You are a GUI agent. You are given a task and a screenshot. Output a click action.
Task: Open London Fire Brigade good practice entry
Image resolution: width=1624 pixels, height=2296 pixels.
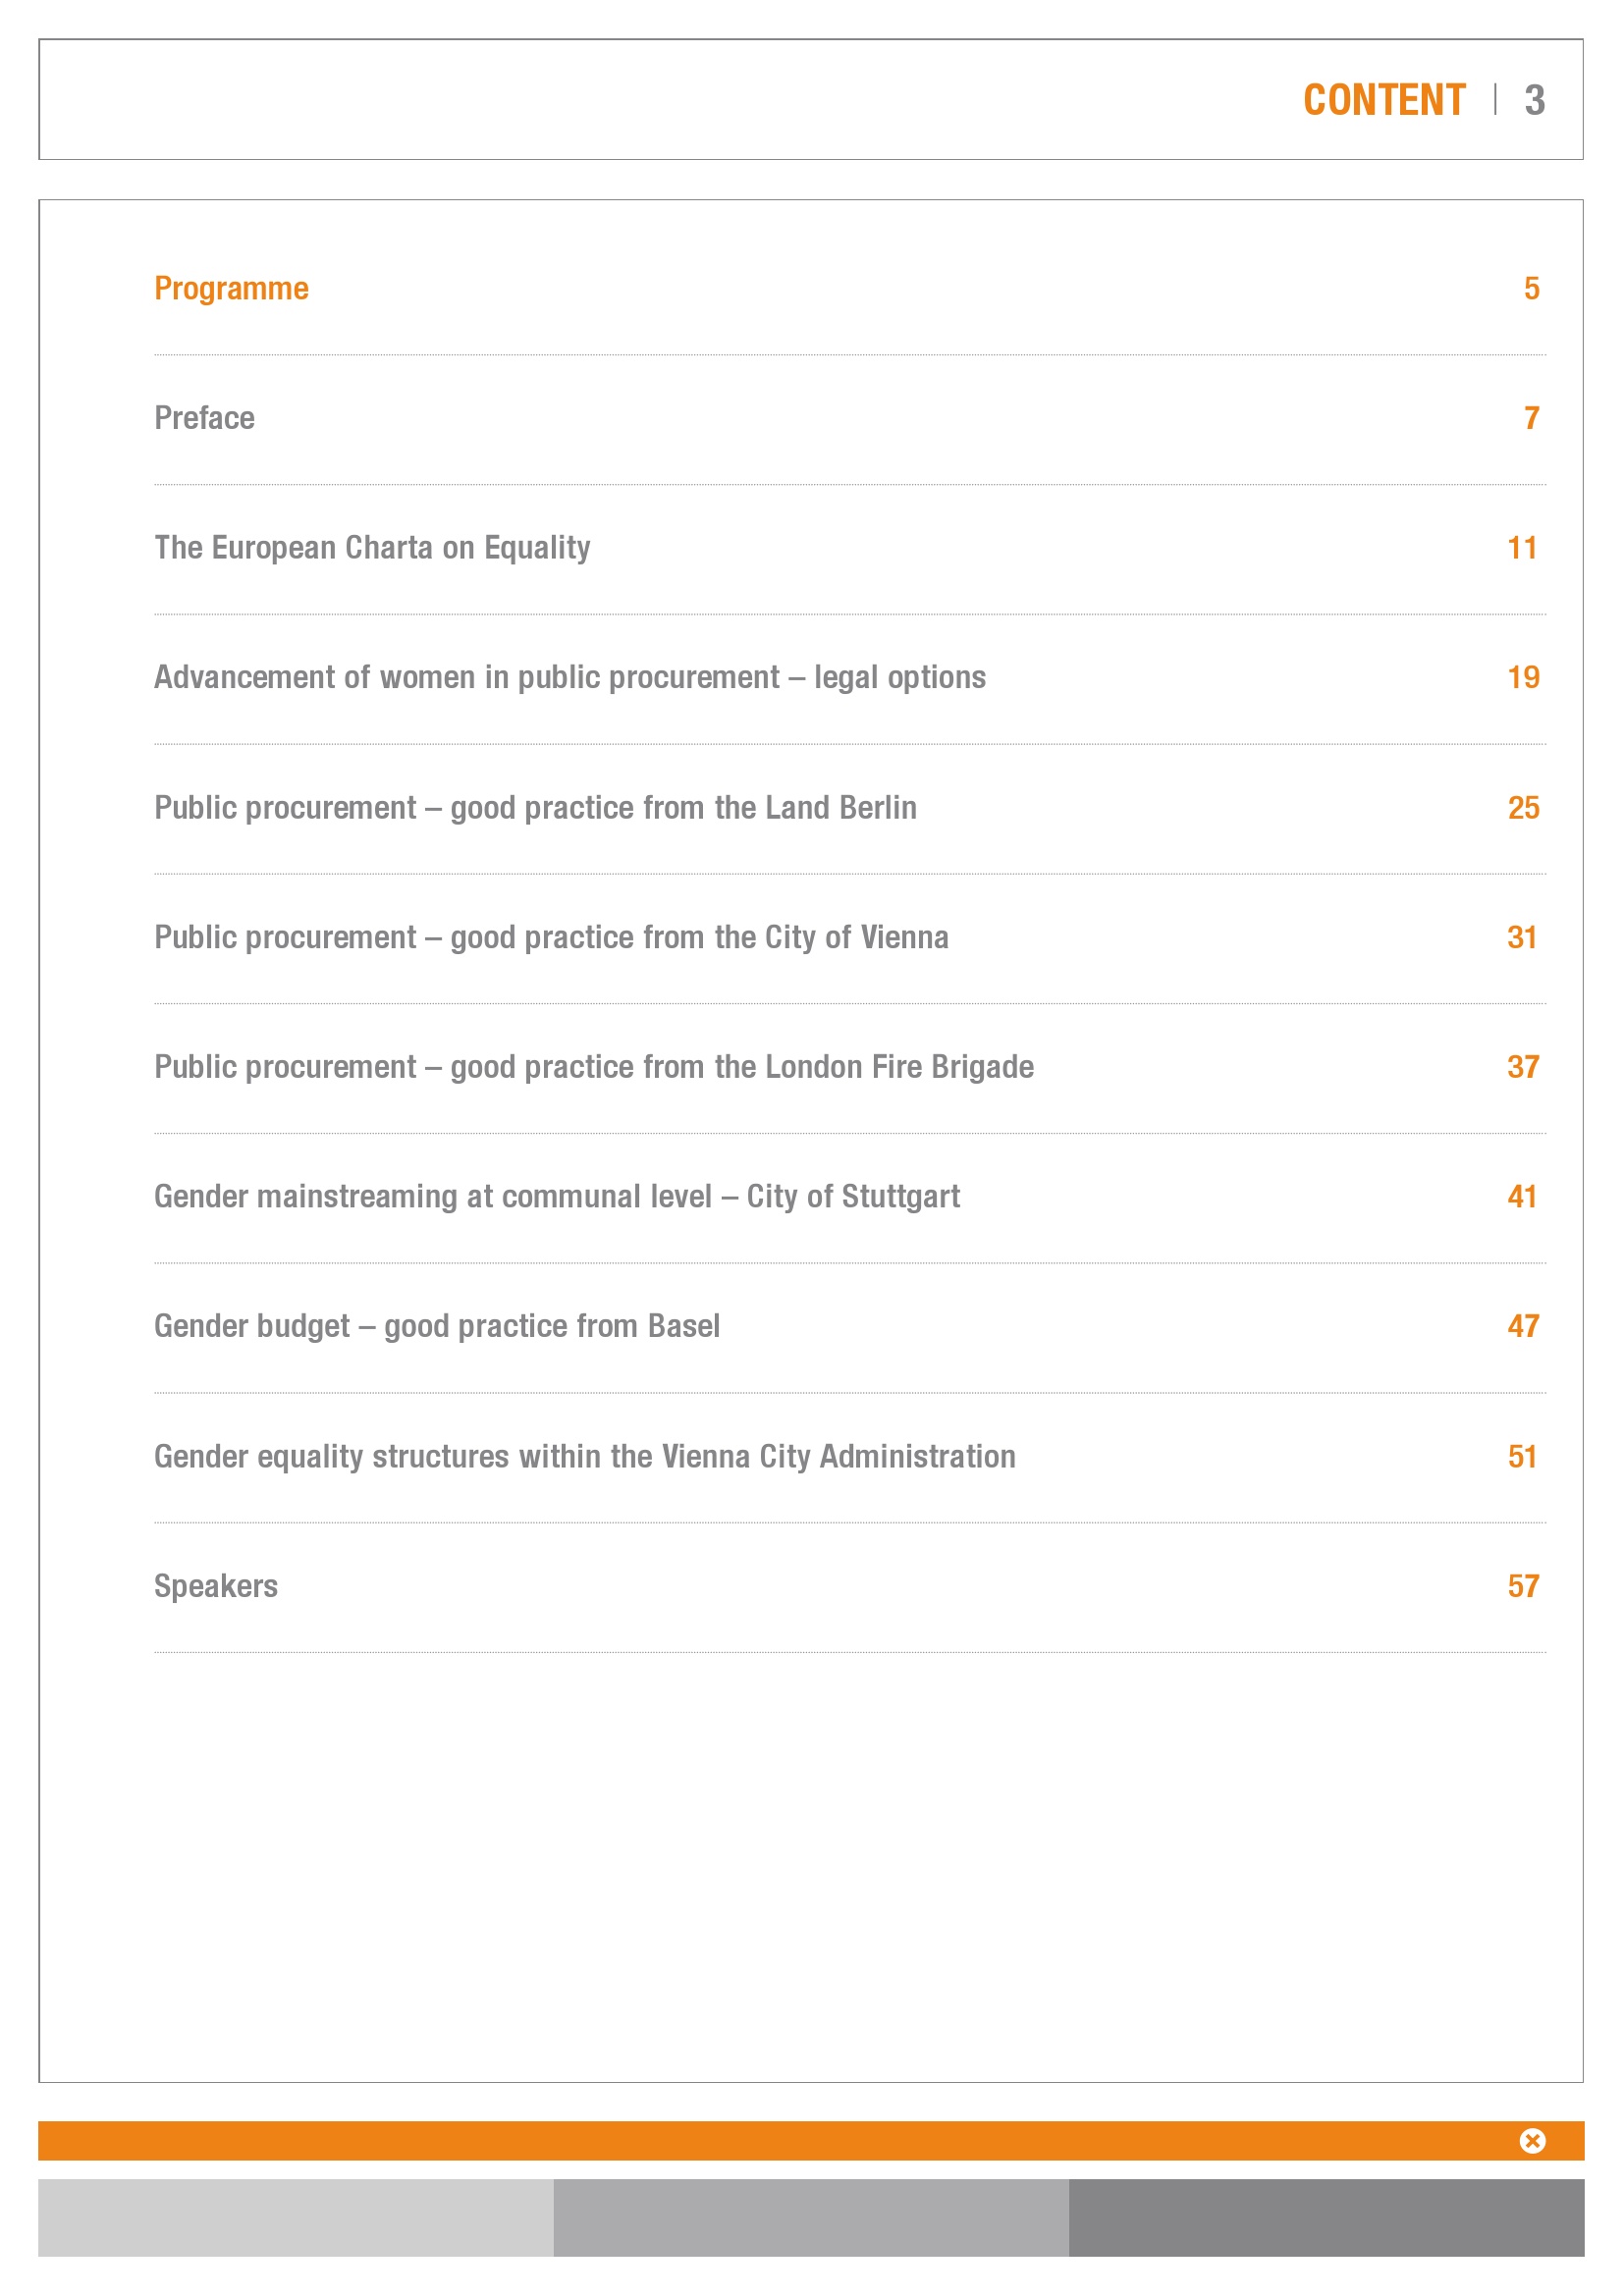point(594,1067)
